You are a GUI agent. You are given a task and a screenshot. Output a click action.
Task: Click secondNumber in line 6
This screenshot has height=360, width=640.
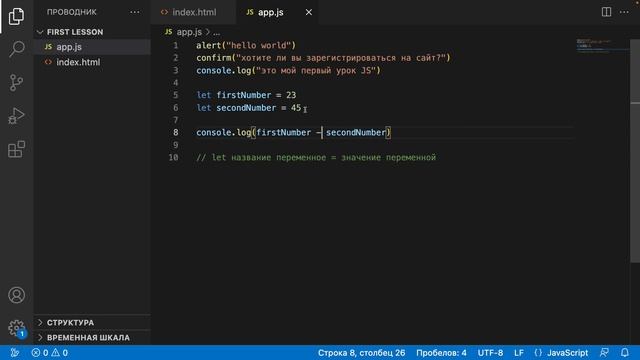(x=246, y=108)
